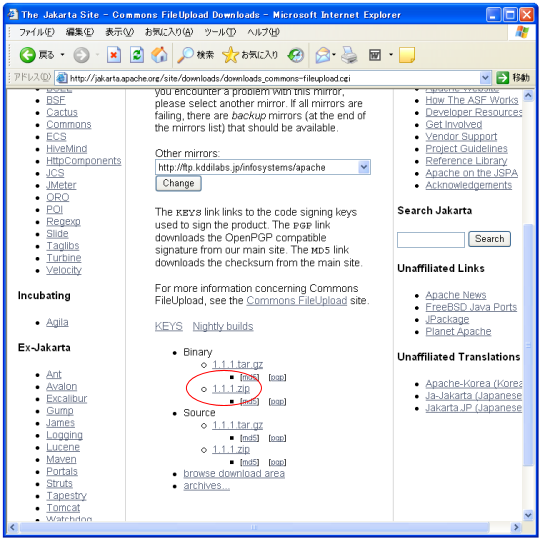Open the Tomcat link under Ex-Jakarta
This screenshot has height=539, width=540.
point(63,508)
